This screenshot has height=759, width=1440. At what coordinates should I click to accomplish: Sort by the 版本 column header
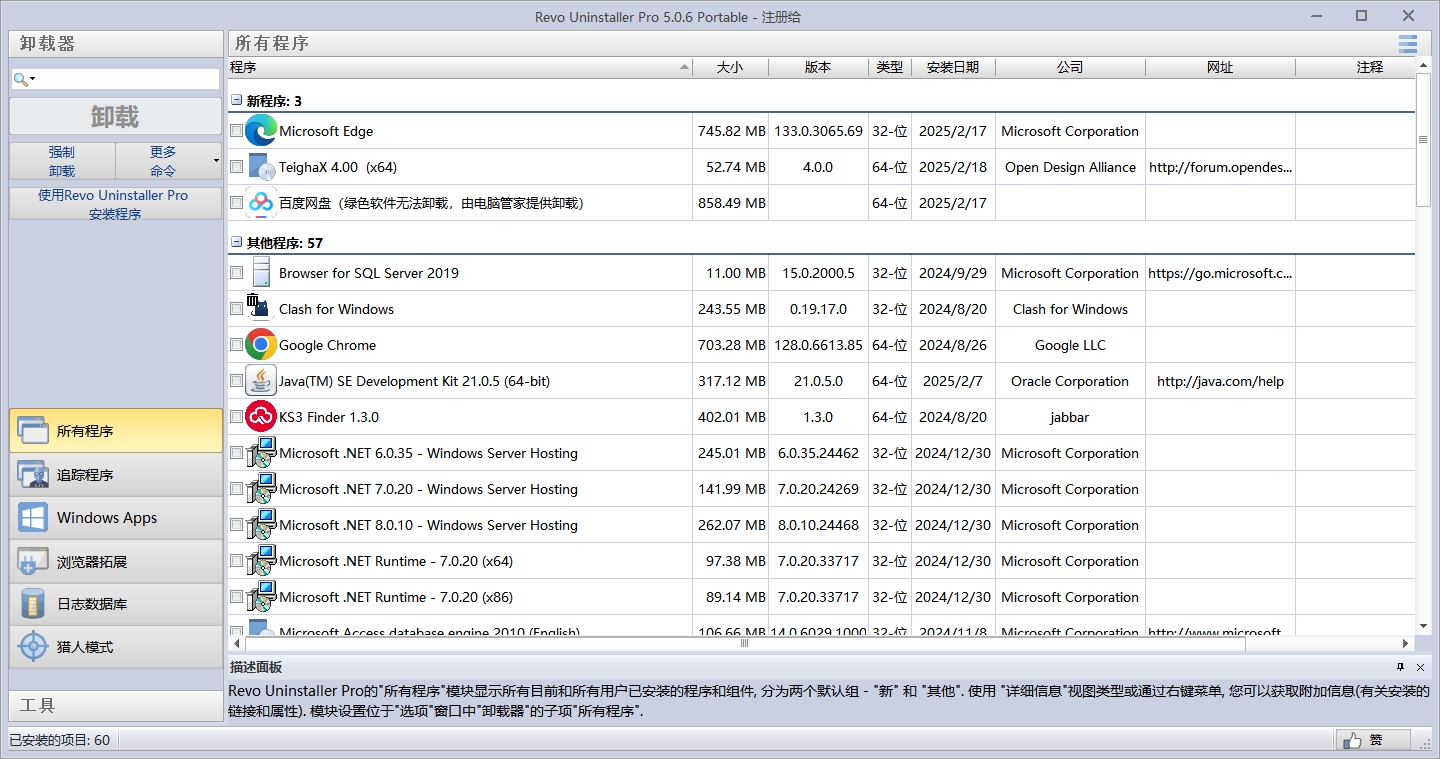818,67
